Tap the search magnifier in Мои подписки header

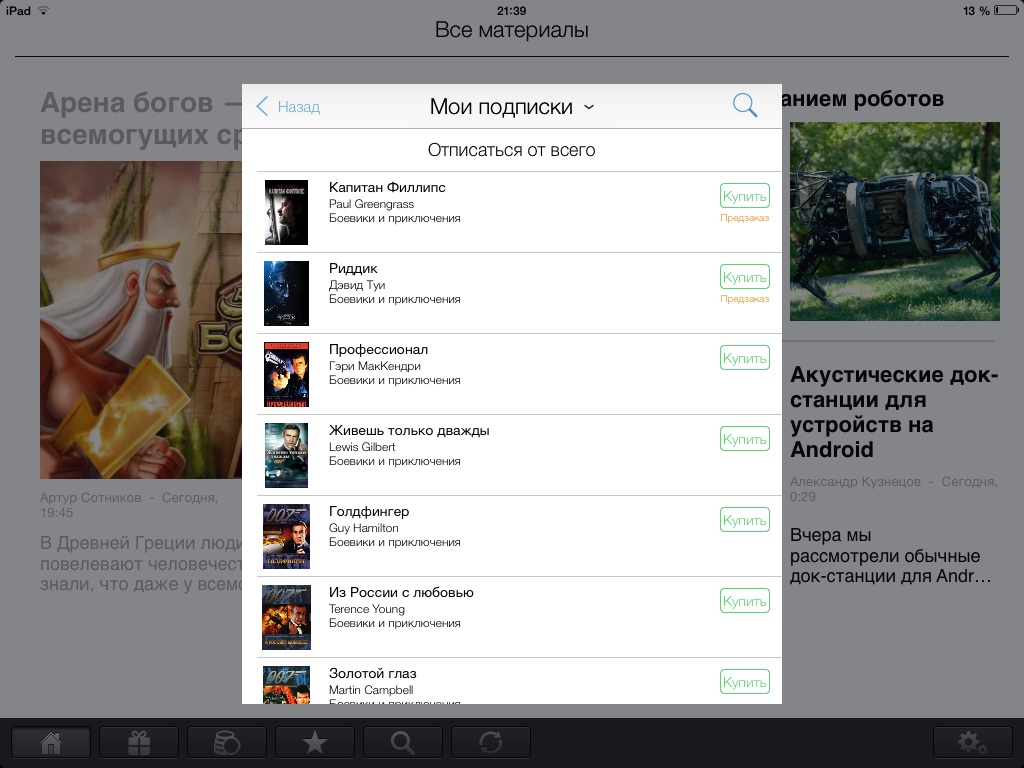744,105
